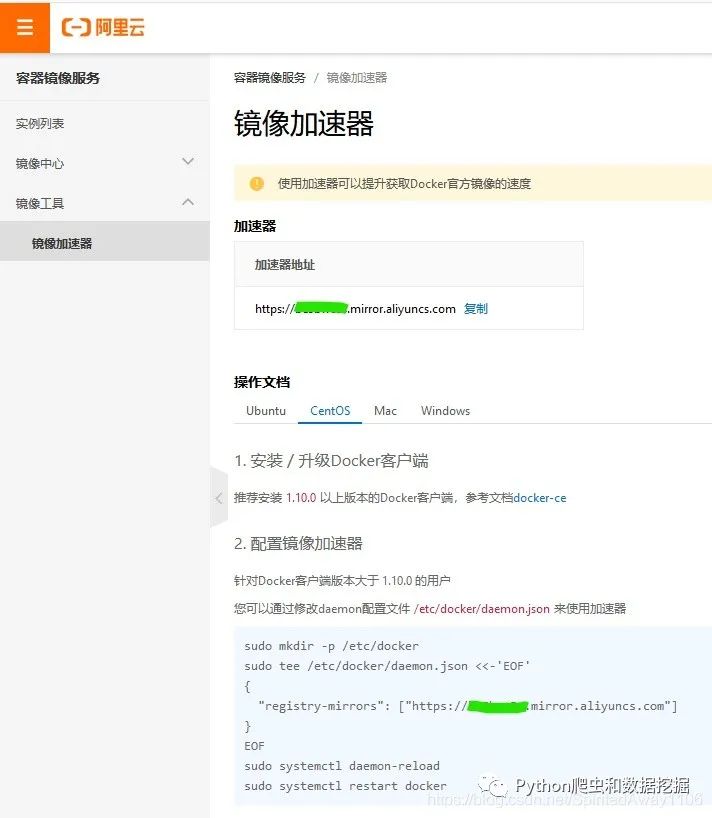
Task: Click the /etc/docker/daemon.json path text
Action: coord(481,609)
